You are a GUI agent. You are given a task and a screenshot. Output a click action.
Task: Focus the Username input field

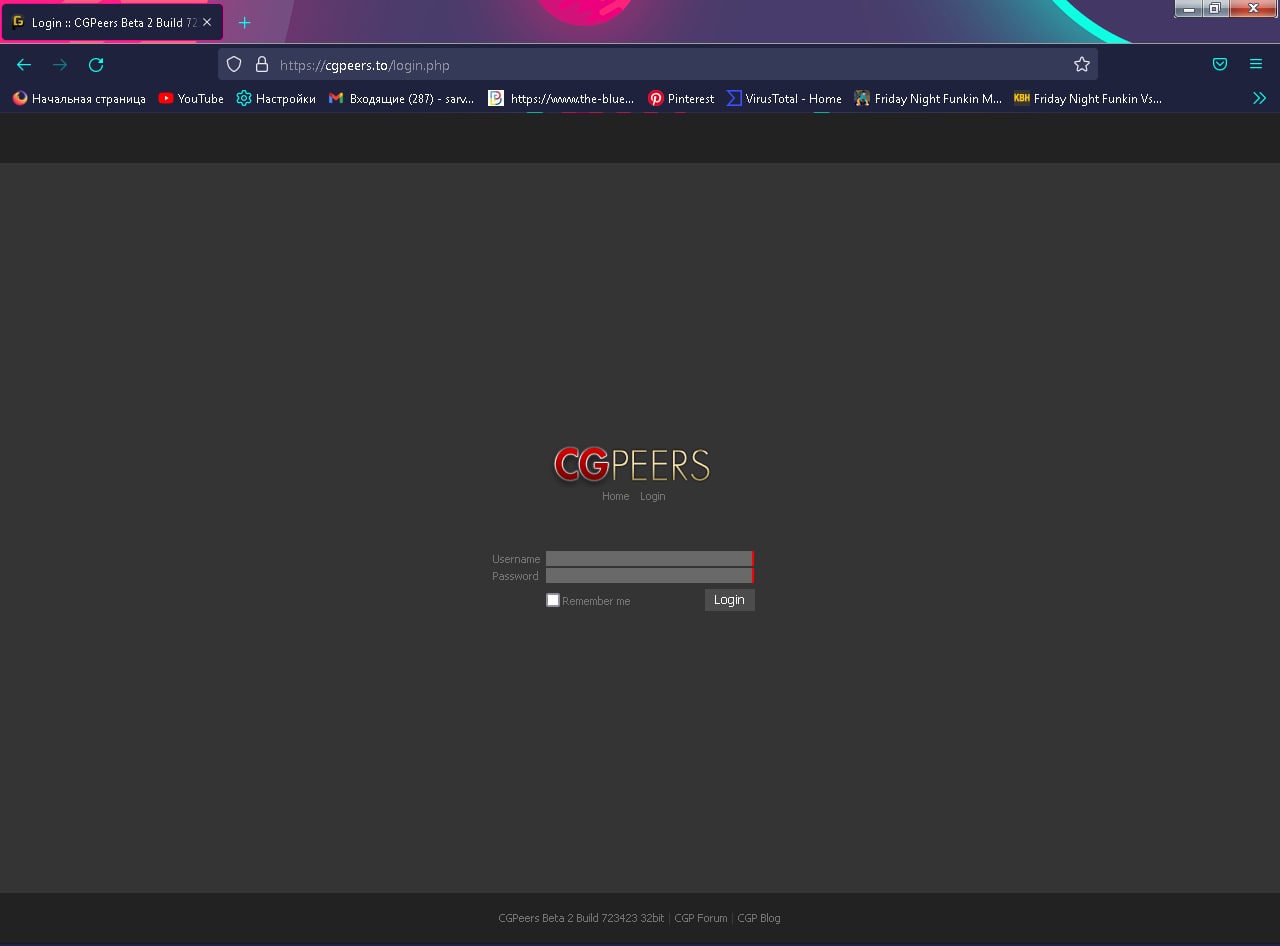pyautogui.click(x=649, y=559)
